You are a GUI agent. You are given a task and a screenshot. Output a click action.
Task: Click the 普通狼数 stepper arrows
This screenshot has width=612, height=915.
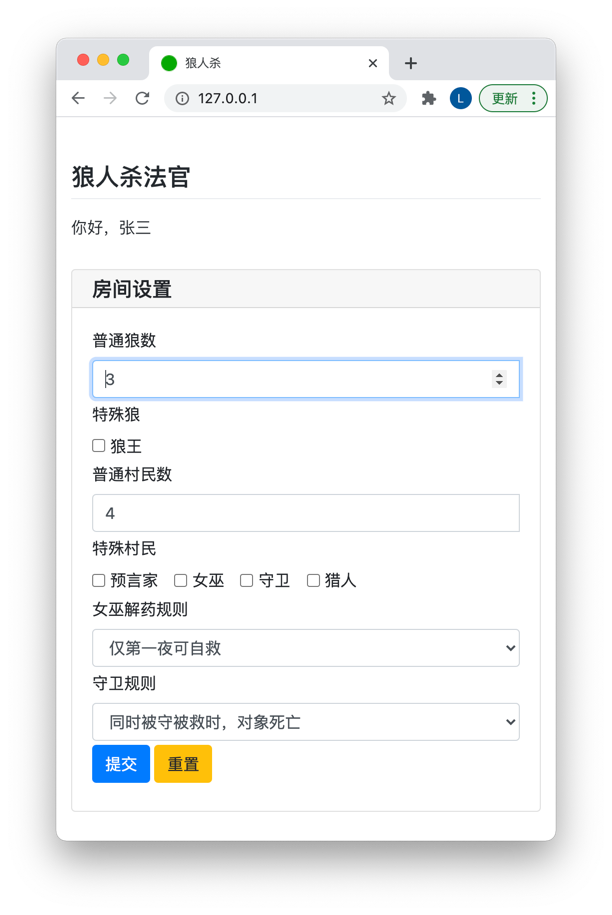point(499,379)
